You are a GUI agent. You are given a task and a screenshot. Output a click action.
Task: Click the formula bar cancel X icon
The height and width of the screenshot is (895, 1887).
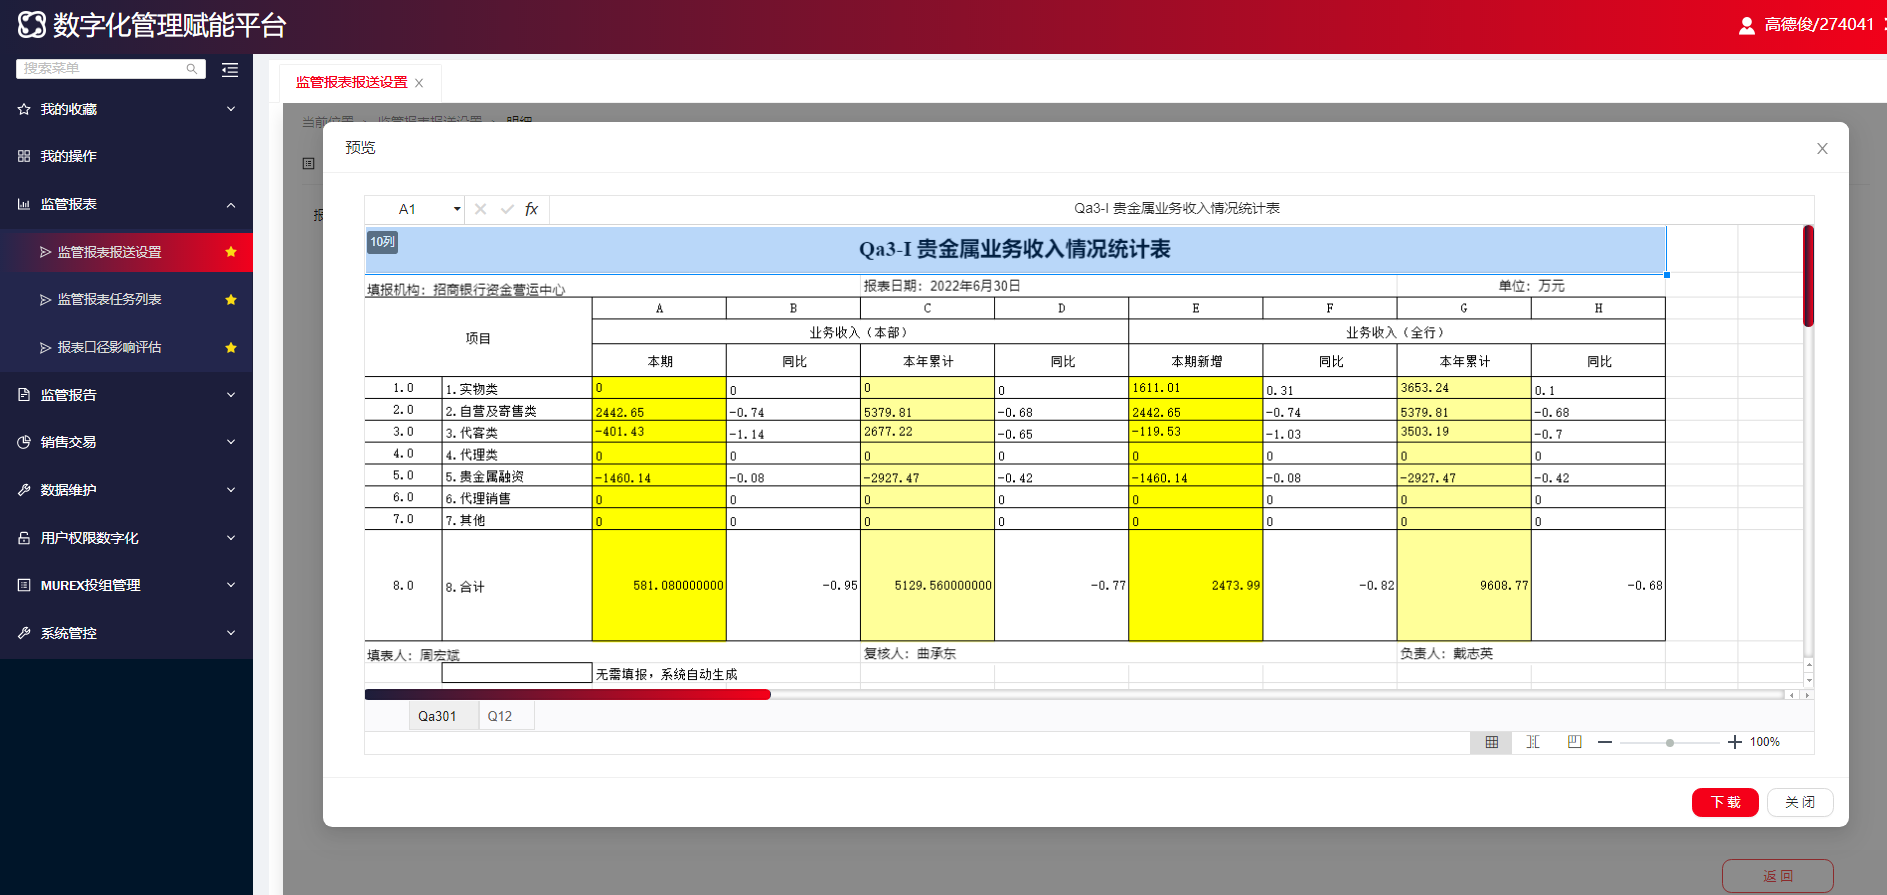click(480, 209)
